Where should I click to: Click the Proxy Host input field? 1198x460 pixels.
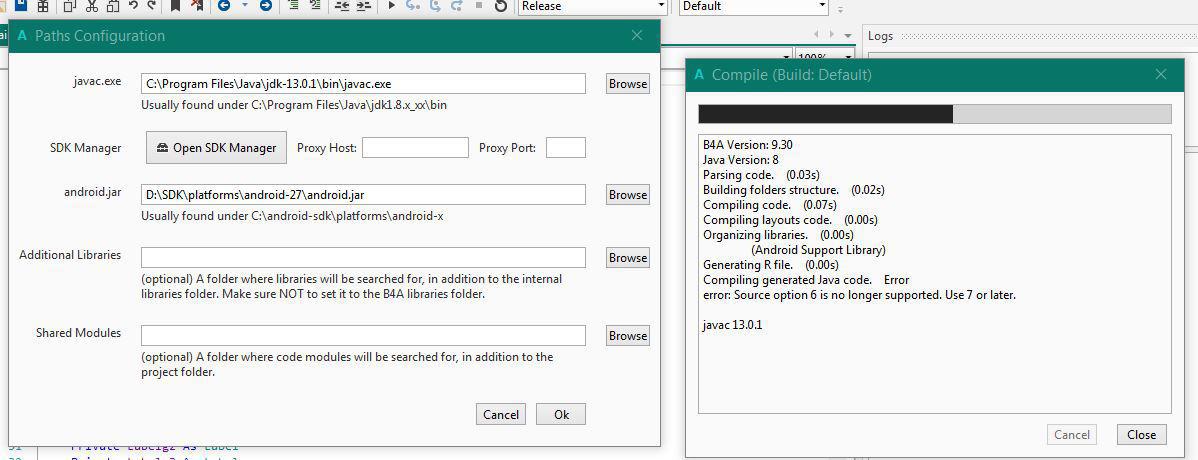pyautogui.click(x=415, y=148)
